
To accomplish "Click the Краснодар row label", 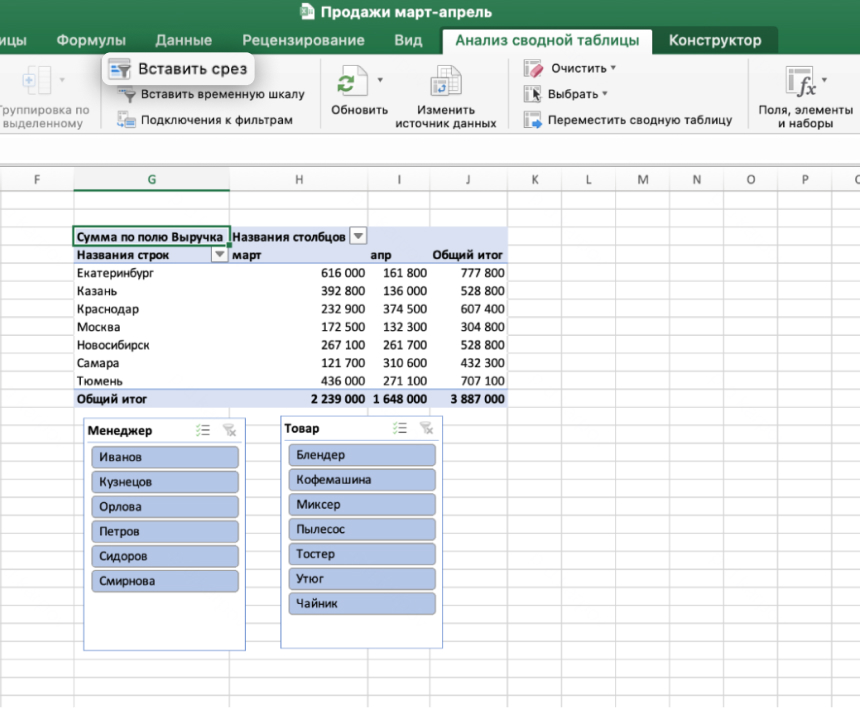I will [108, 309].
